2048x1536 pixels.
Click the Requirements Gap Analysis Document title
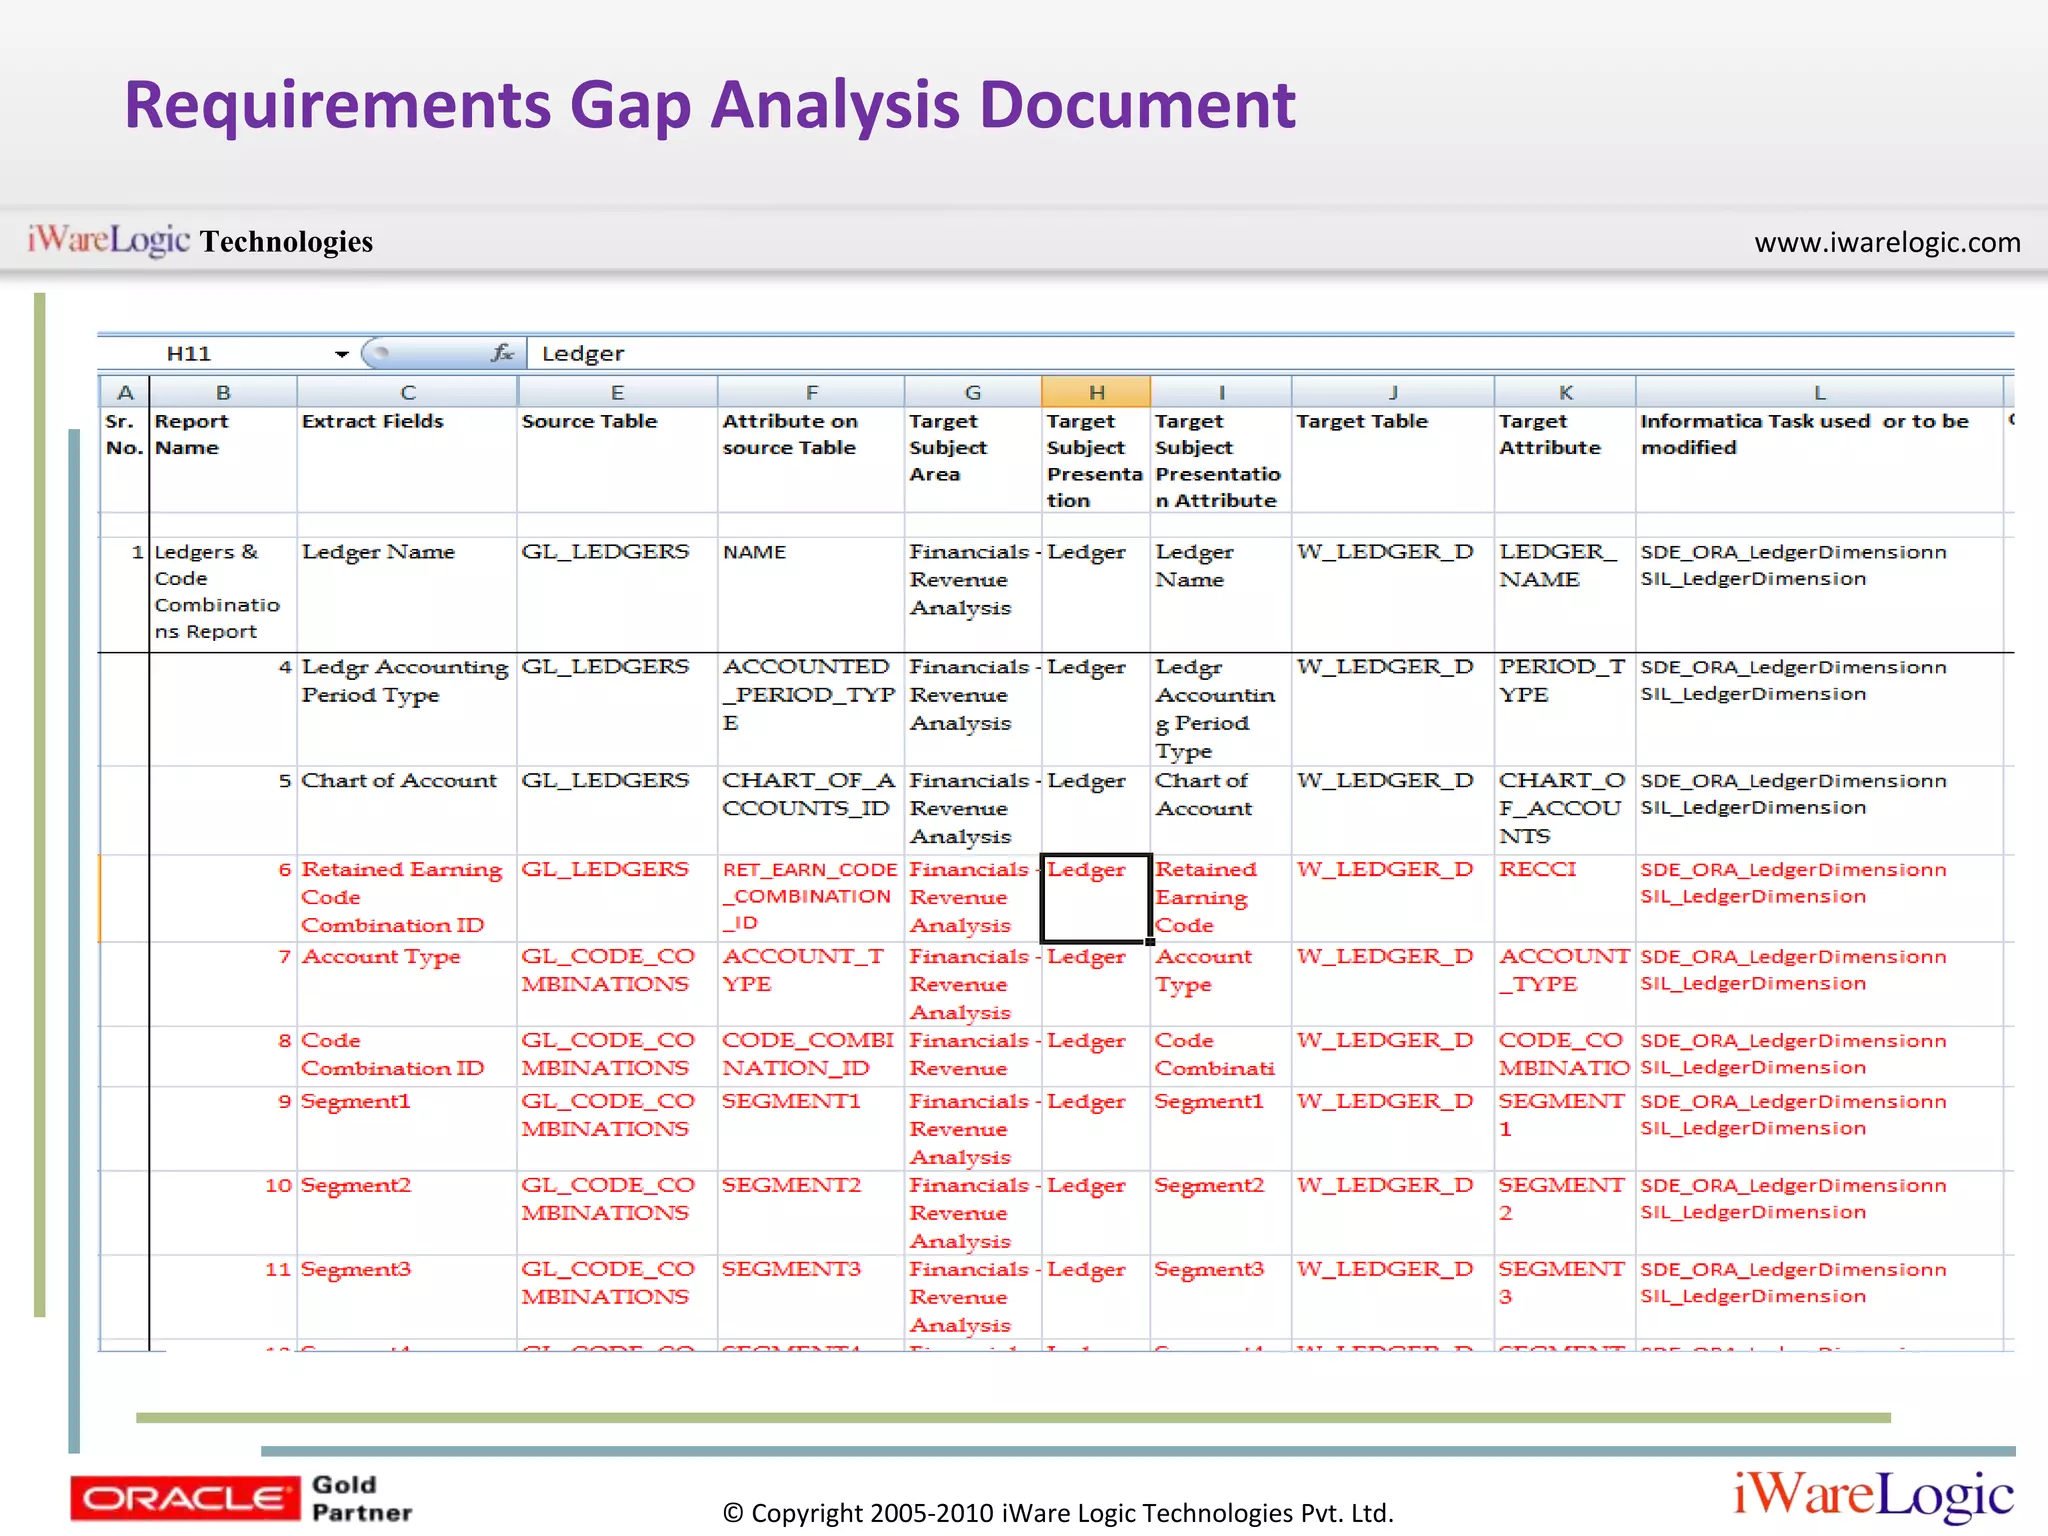(x=710, y=105)
